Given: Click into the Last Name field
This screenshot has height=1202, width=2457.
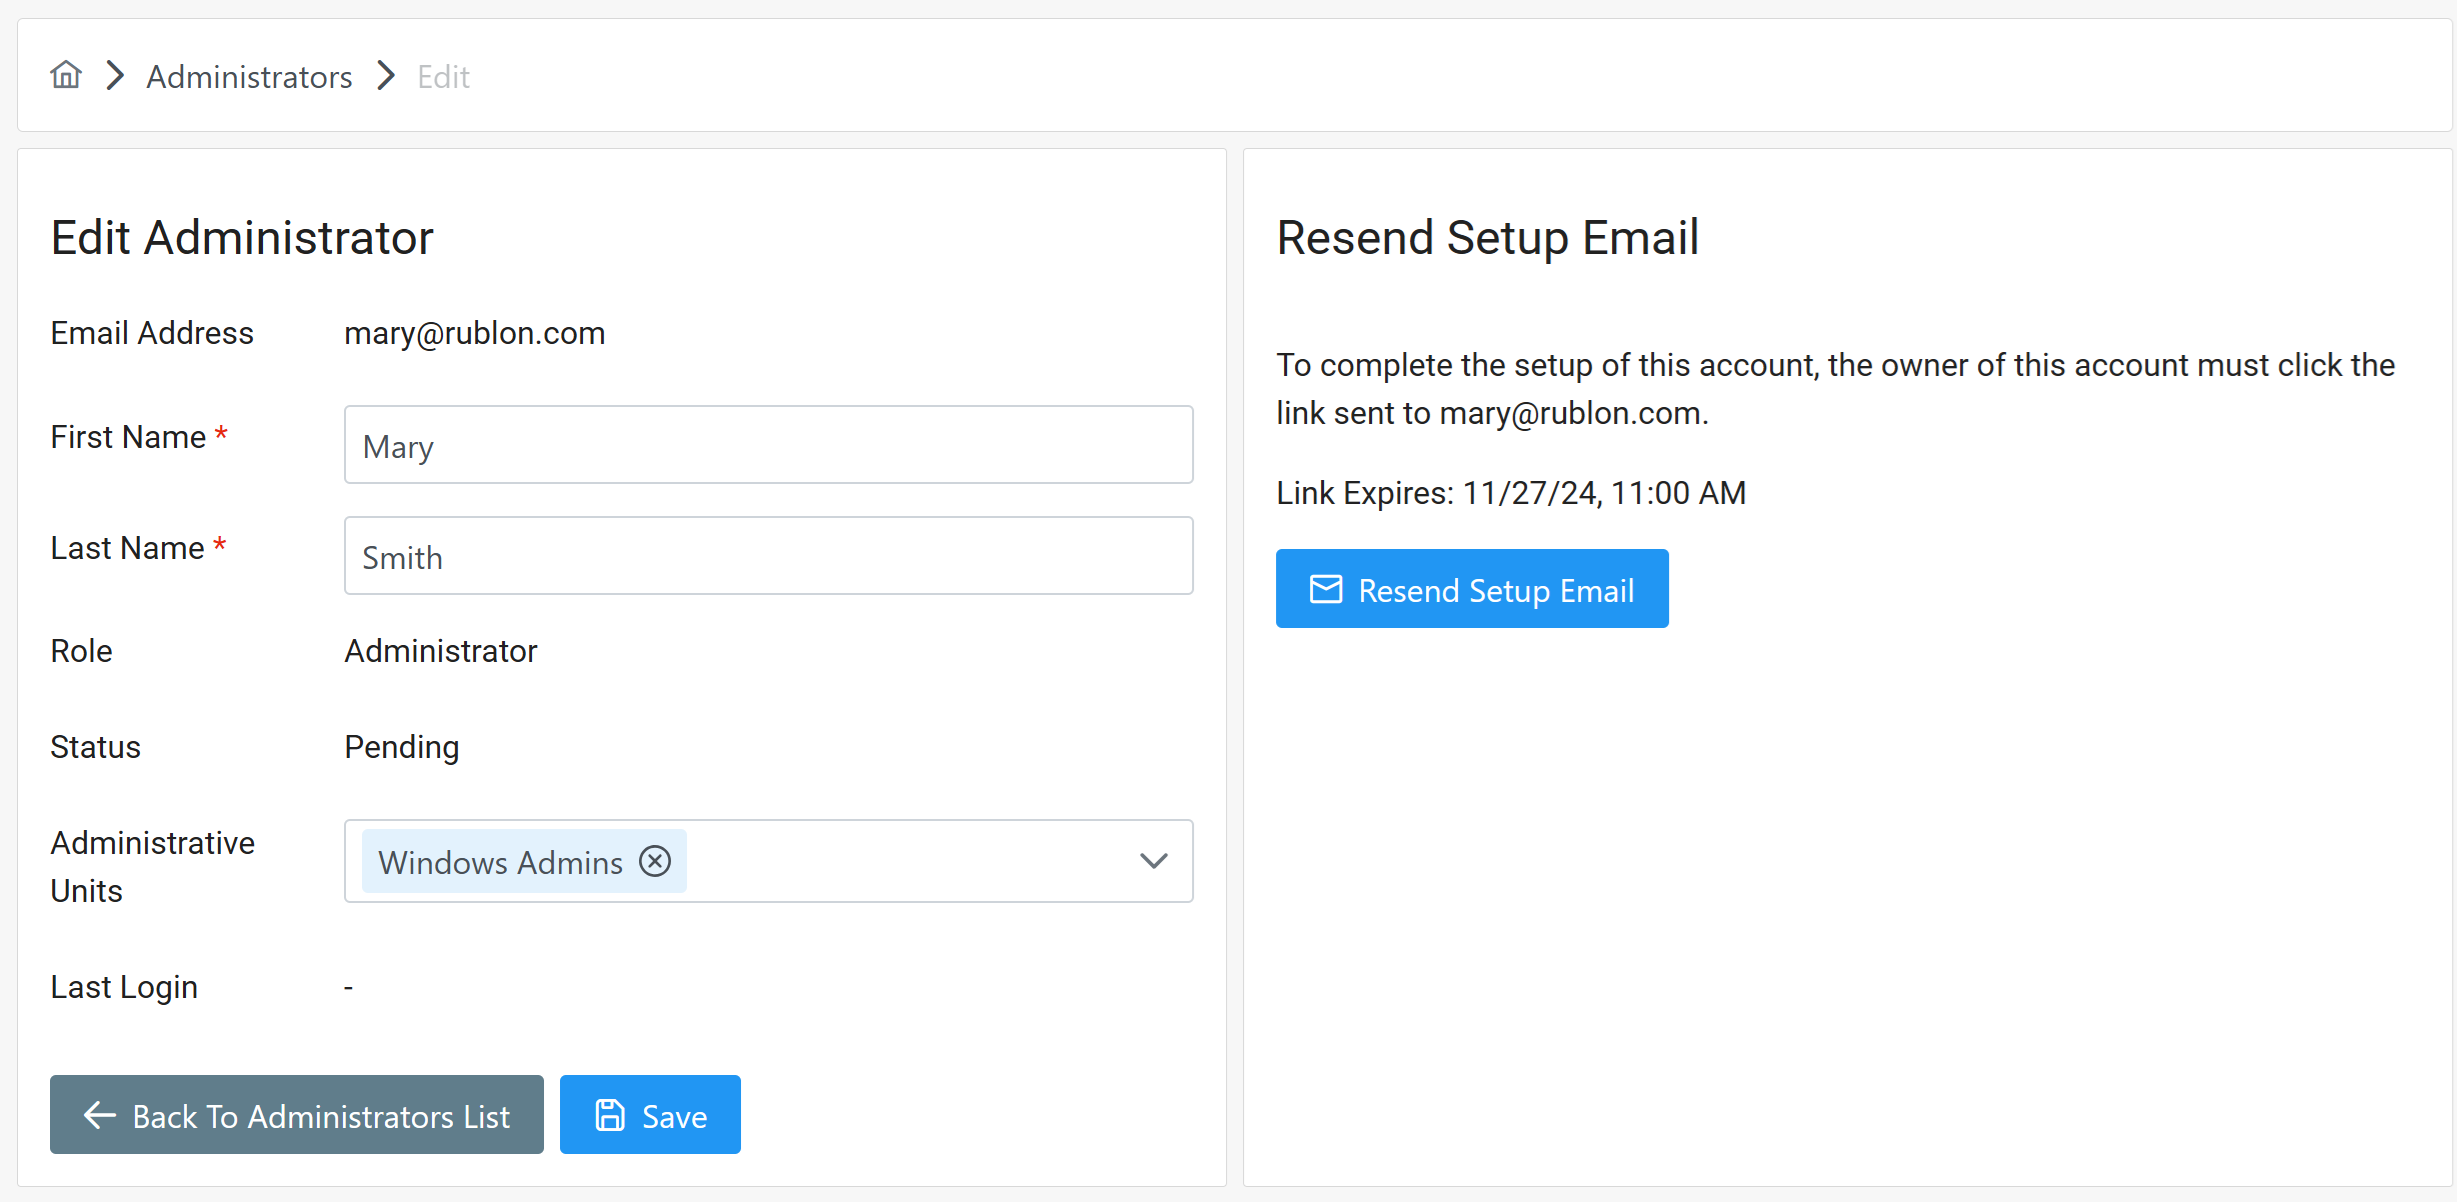Looking at the screenshot, I should tap(768, 556).
